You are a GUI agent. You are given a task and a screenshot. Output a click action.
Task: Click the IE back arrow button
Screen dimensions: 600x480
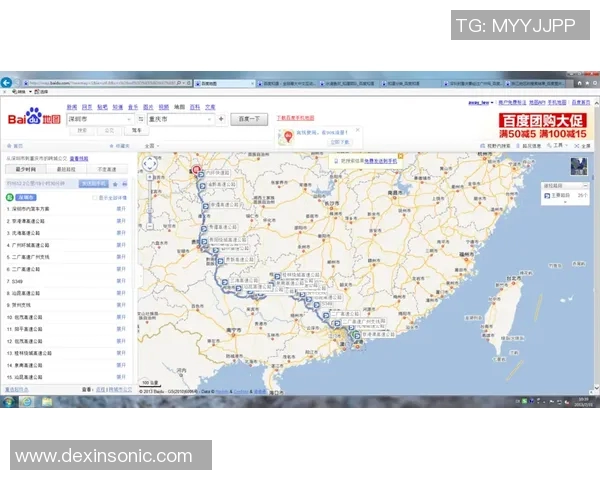click(x=9, y=83)
